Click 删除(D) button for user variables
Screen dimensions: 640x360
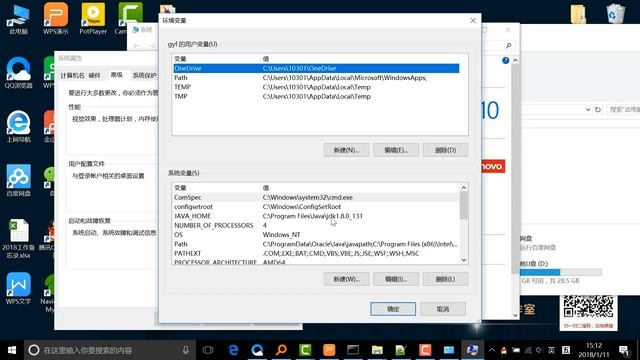click(445, 150)
